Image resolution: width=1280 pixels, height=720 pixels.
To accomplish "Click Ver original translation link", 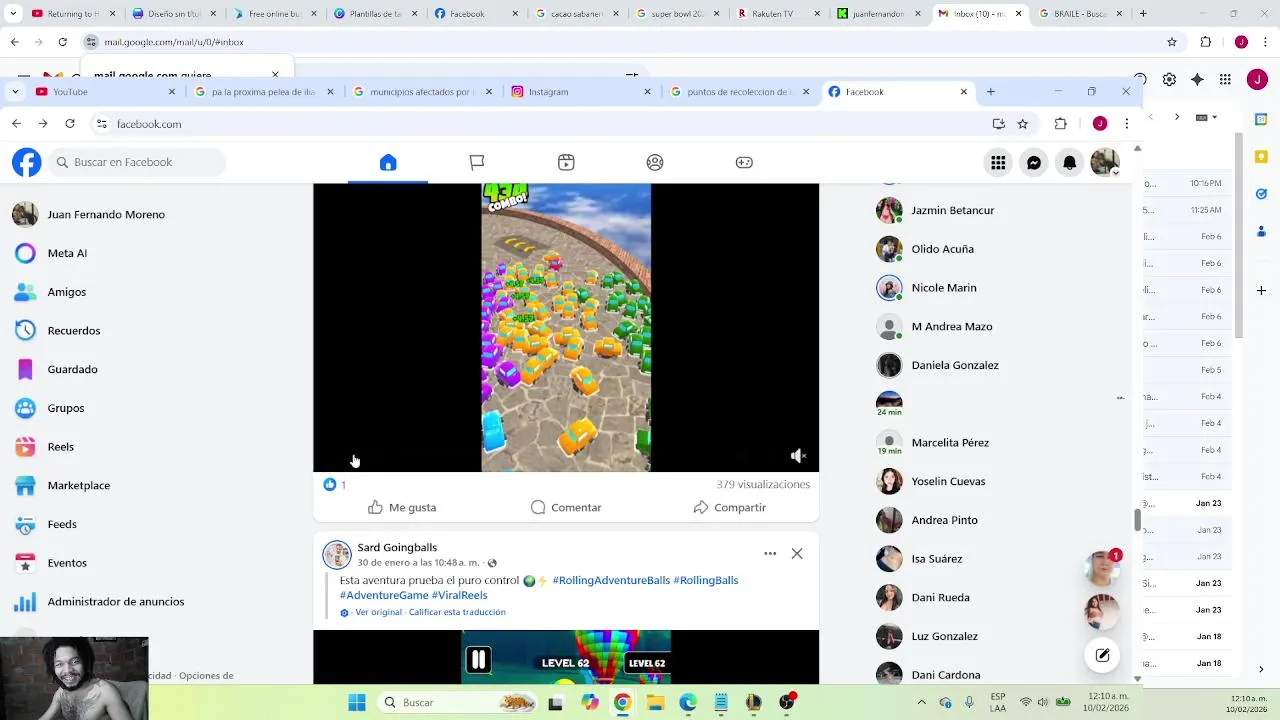I will pyautogui.click(x=378, y=612).
